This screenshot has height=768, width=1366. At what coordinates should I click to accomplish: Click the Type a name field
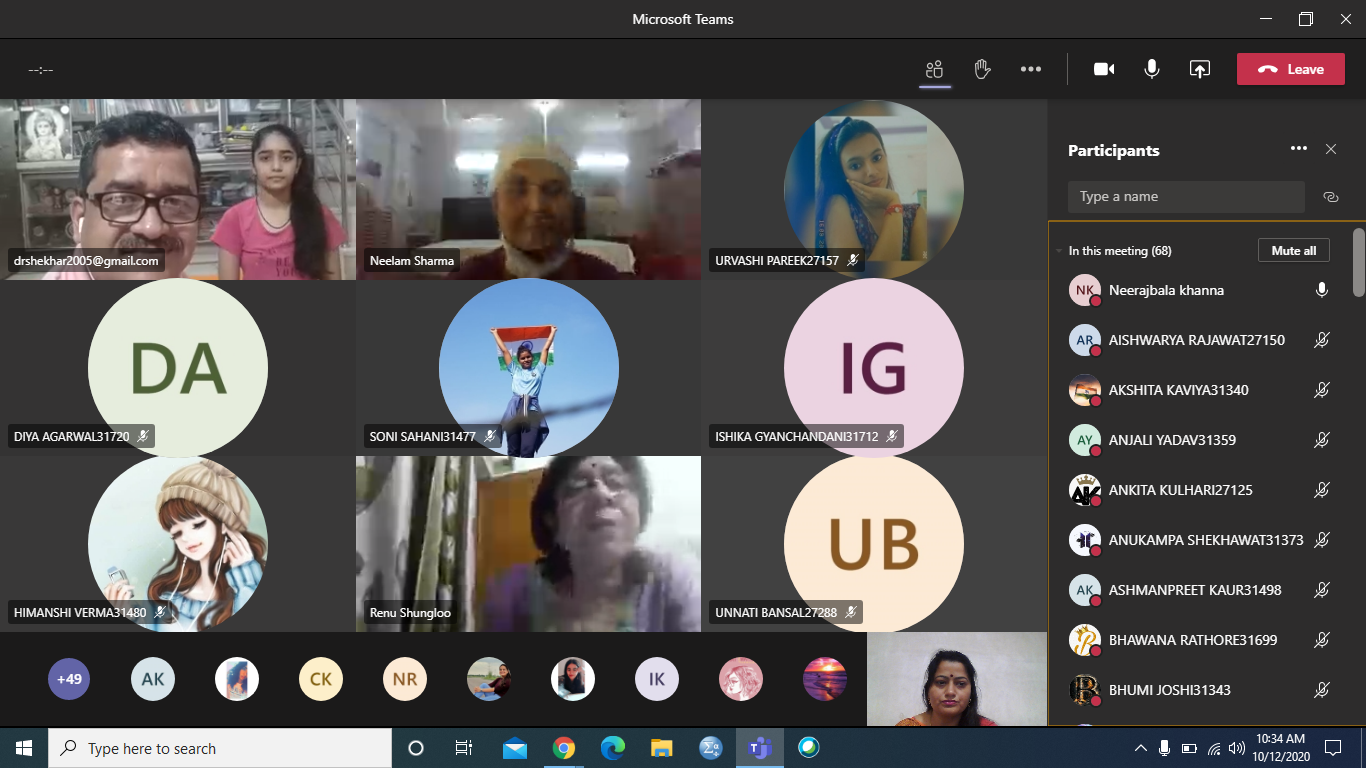click(x=1185, y=197)
